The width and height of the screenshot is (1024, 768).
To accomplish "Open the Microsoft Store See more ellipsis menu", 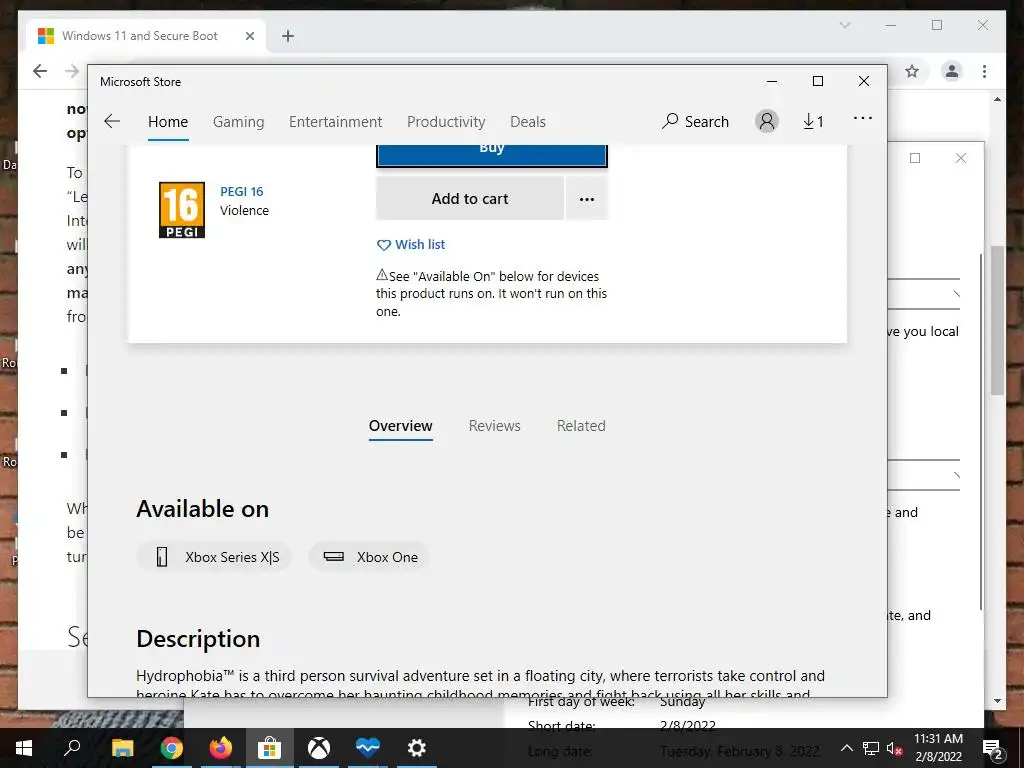I will click(863, 119).
